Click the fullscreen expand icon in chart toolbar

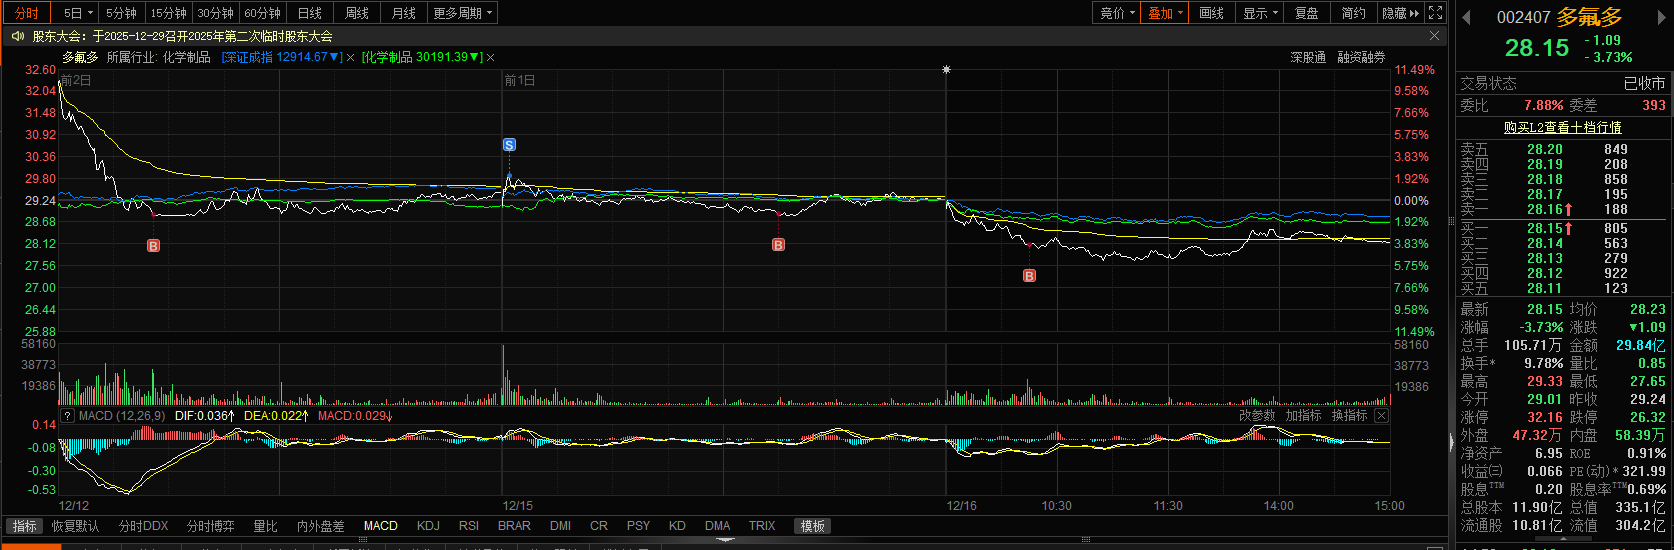[1435, 13]
